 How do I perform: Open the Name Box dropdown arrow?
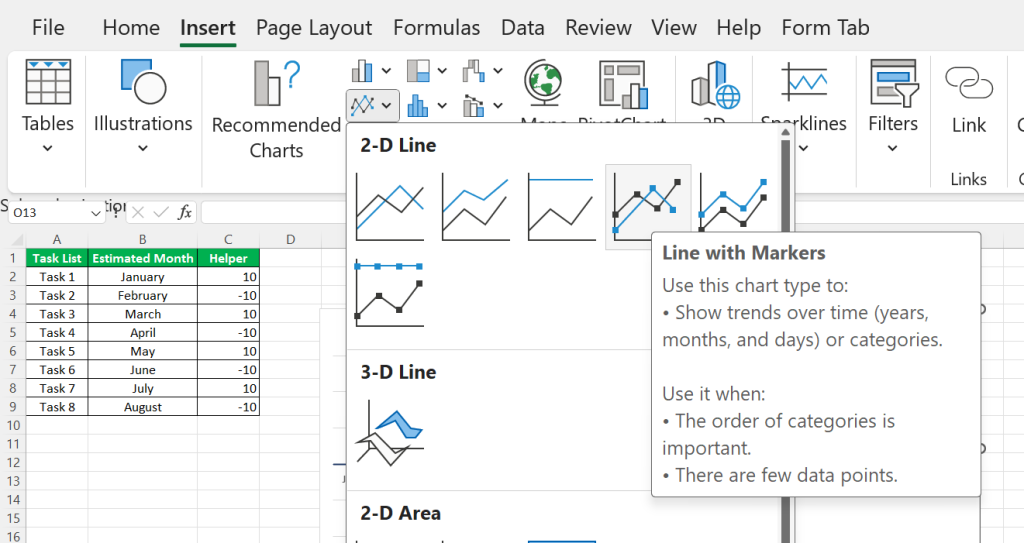(x=95, y=213)
